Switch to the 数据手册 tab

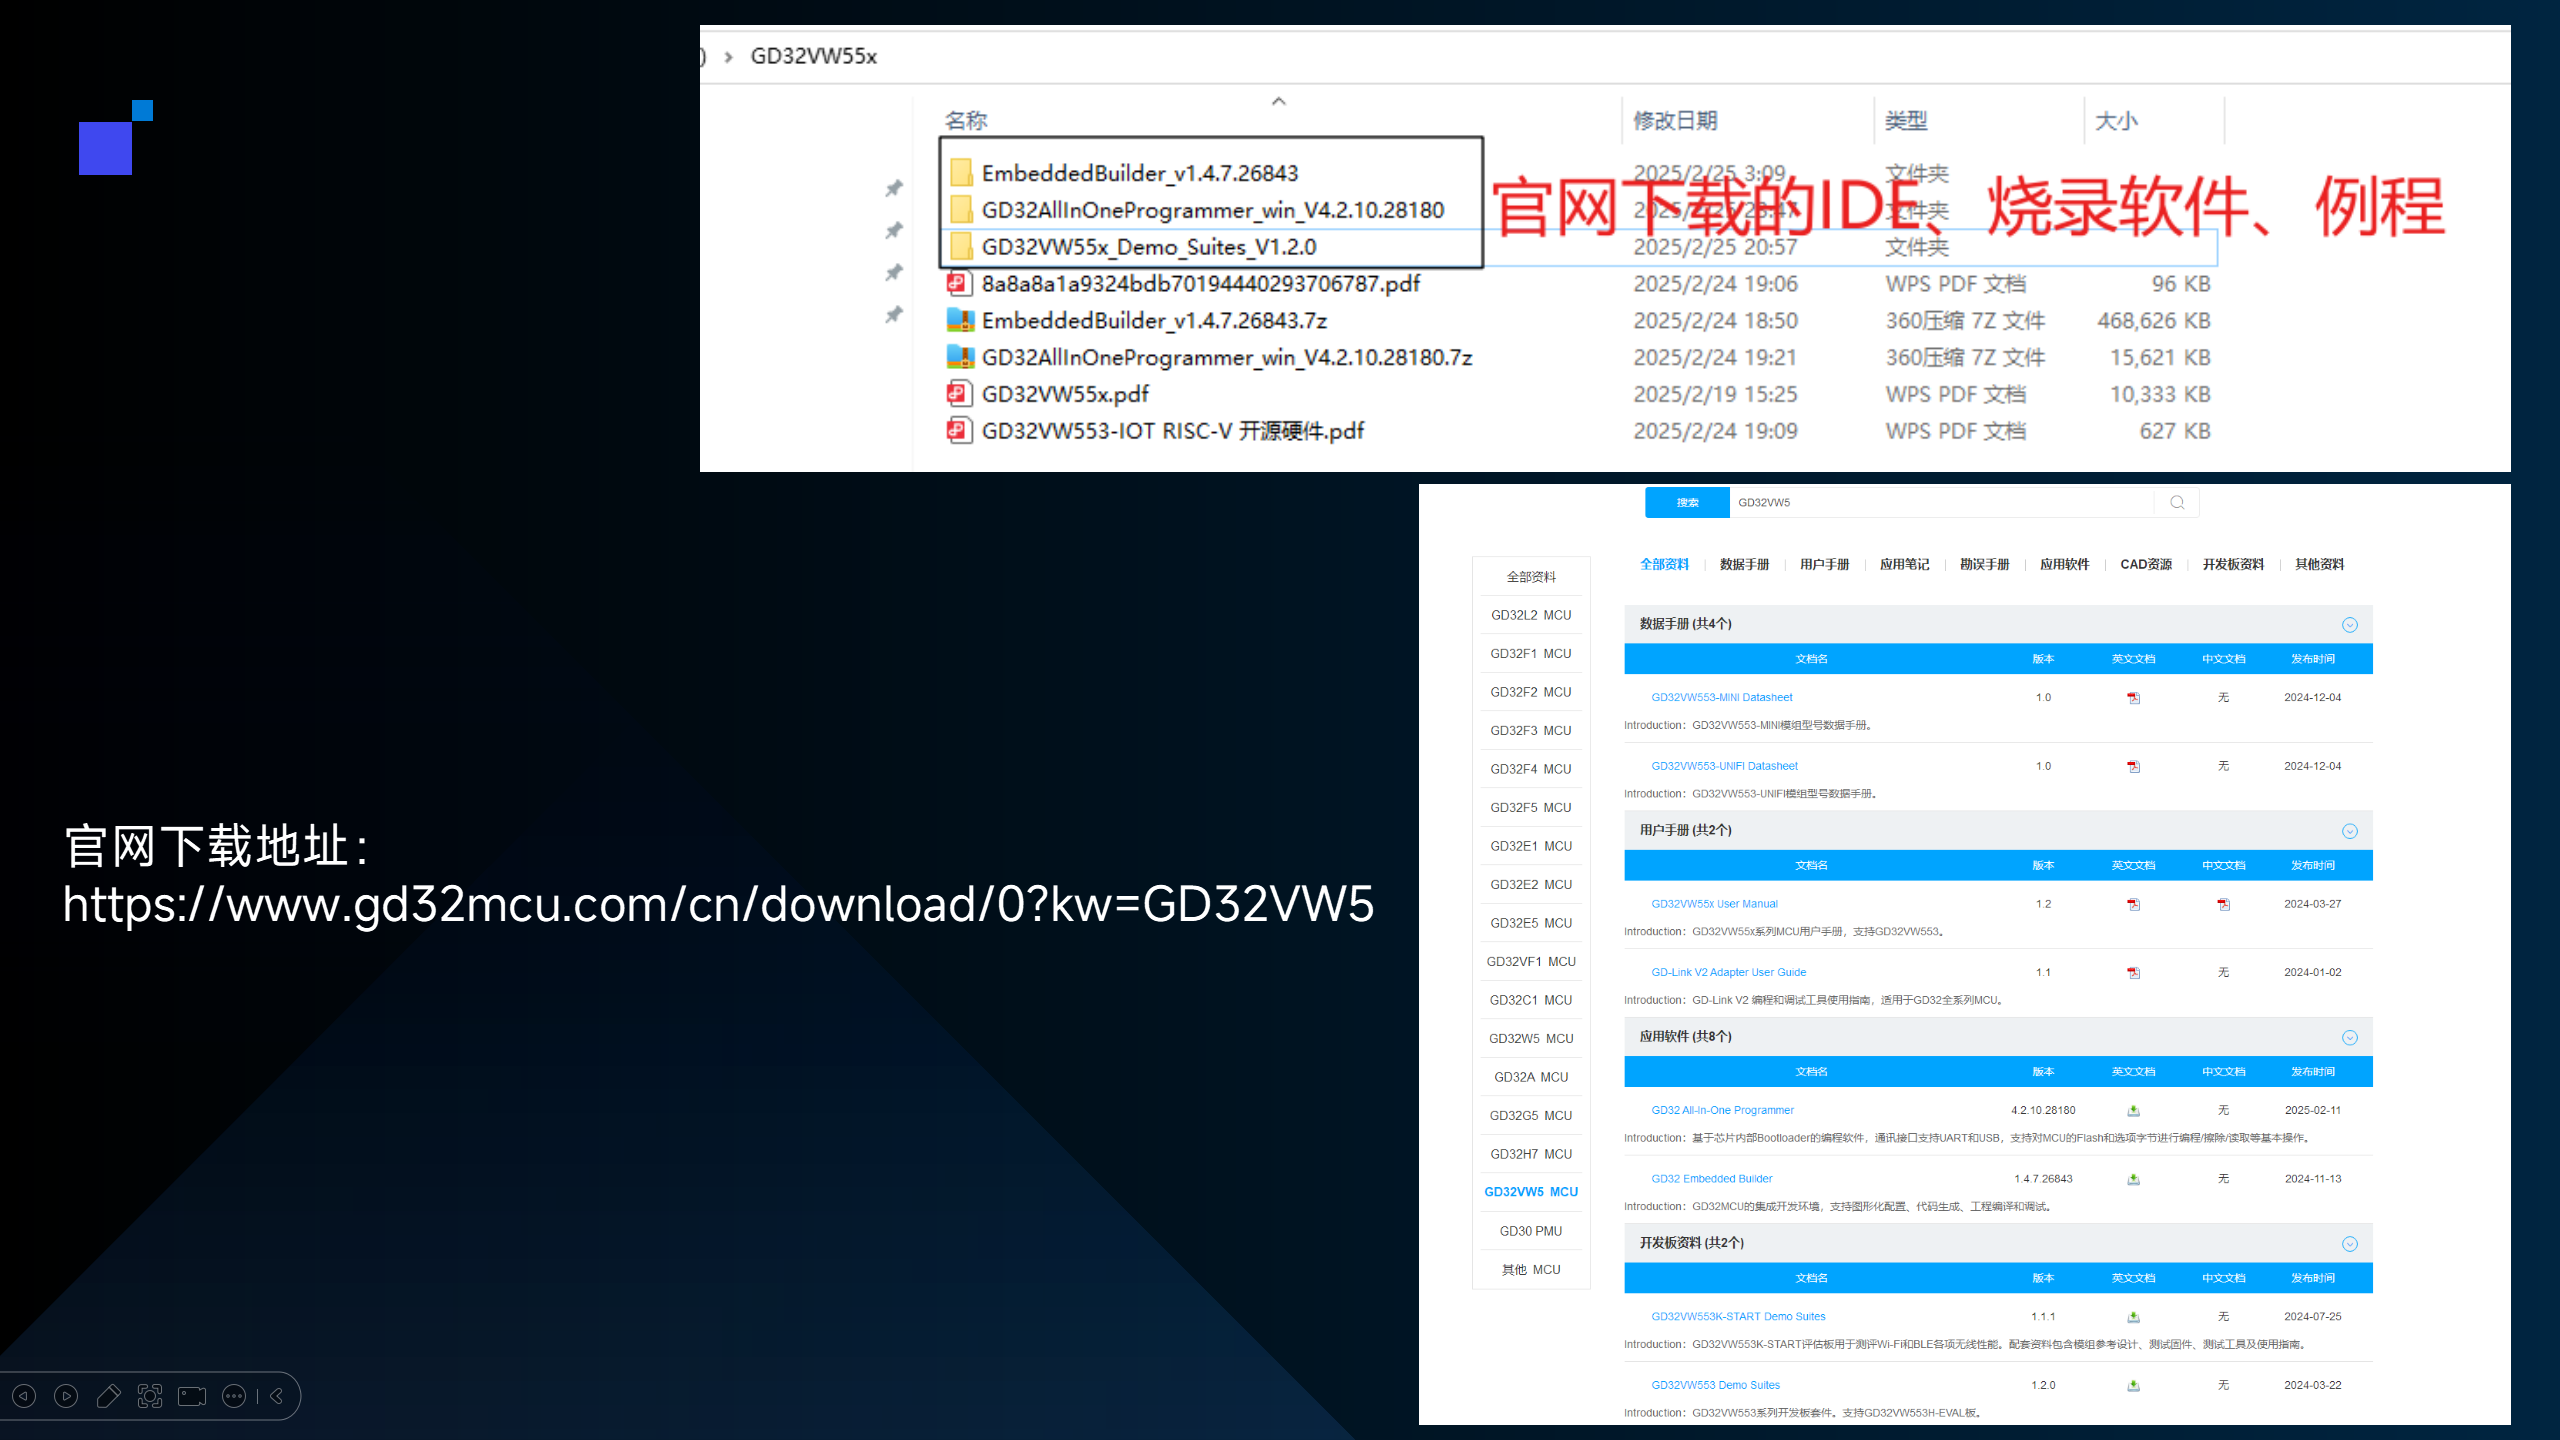coord(1744,565)
